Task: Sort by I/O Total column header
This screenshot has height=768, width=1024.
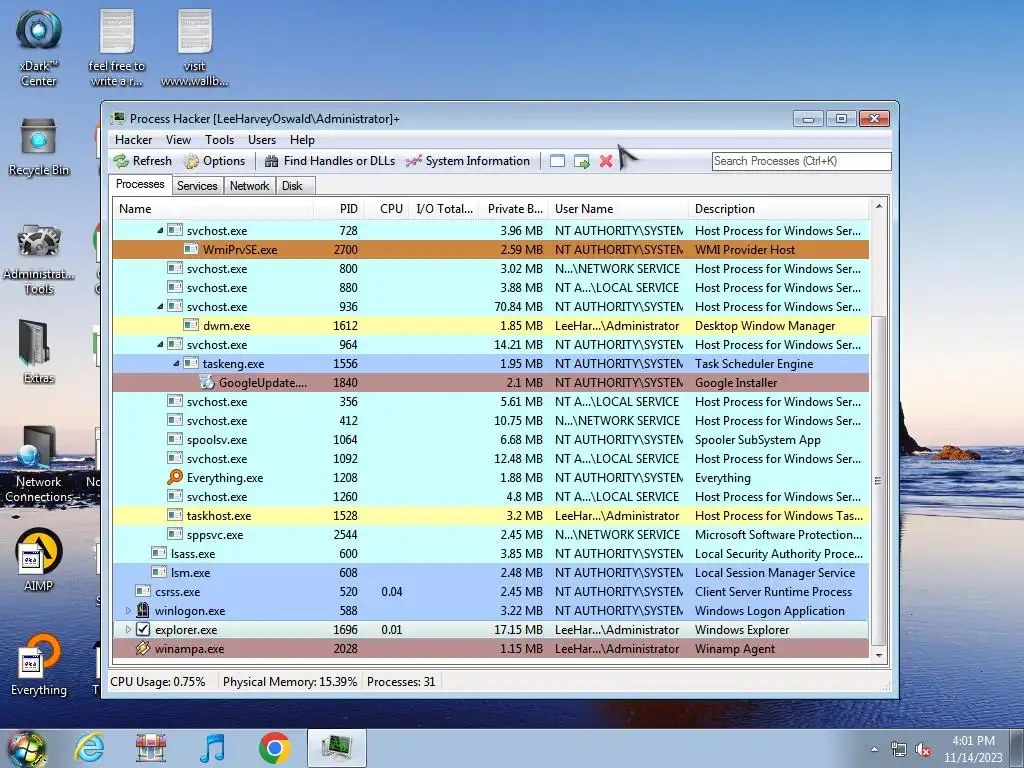Action: [x=443, y=209]
